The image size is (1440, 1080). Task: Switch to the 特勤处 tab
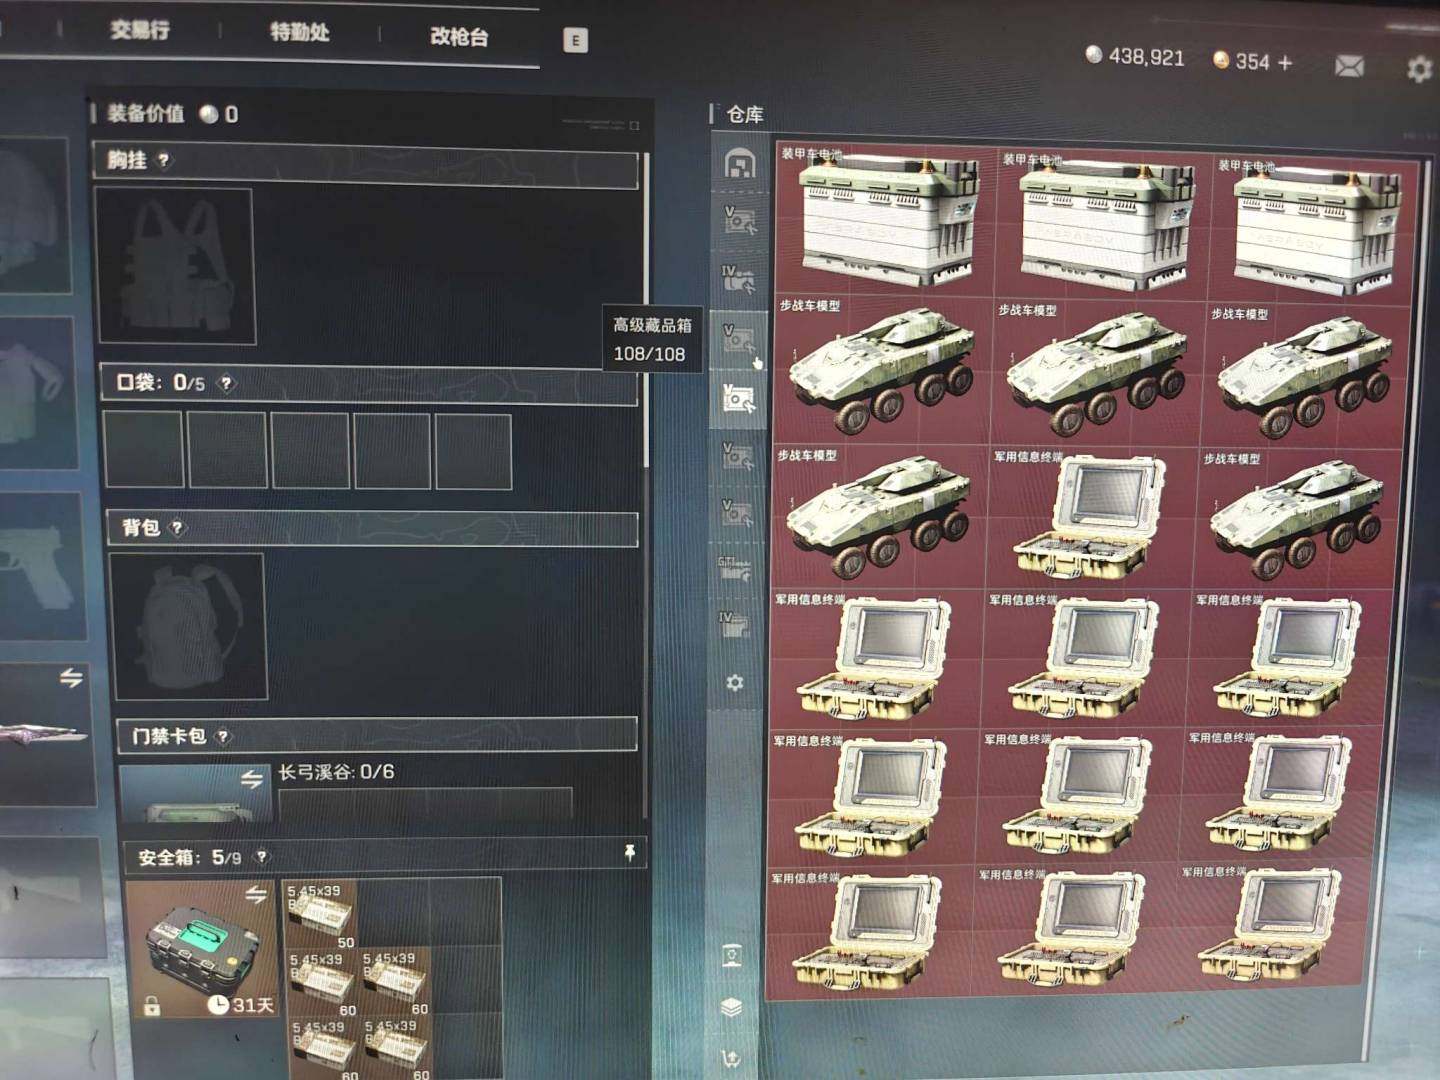click(299, 32)
